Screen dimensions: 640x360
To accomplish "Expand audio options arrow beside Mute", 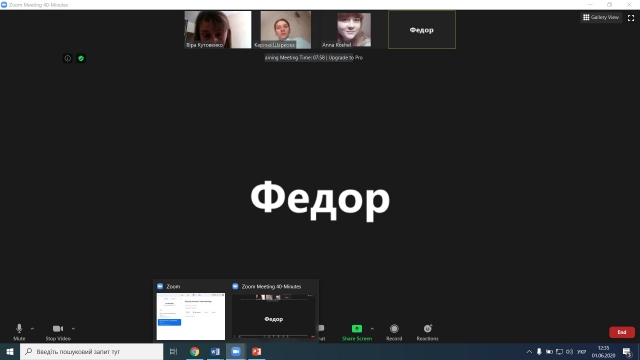I will coord(32,329).
